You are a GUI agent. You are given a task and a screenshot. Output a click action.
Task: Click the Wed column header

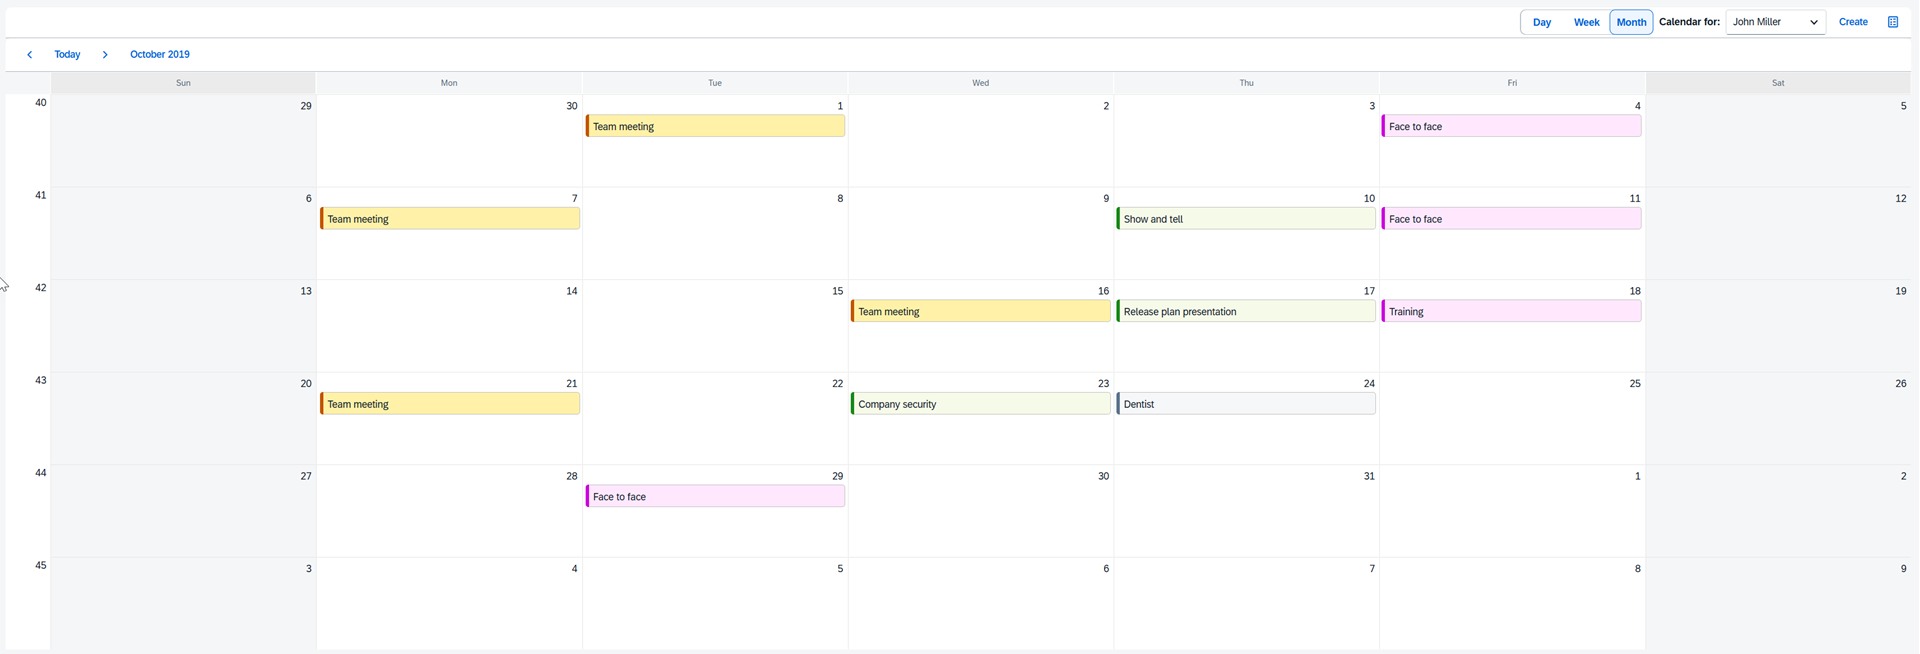click(981, 83)
